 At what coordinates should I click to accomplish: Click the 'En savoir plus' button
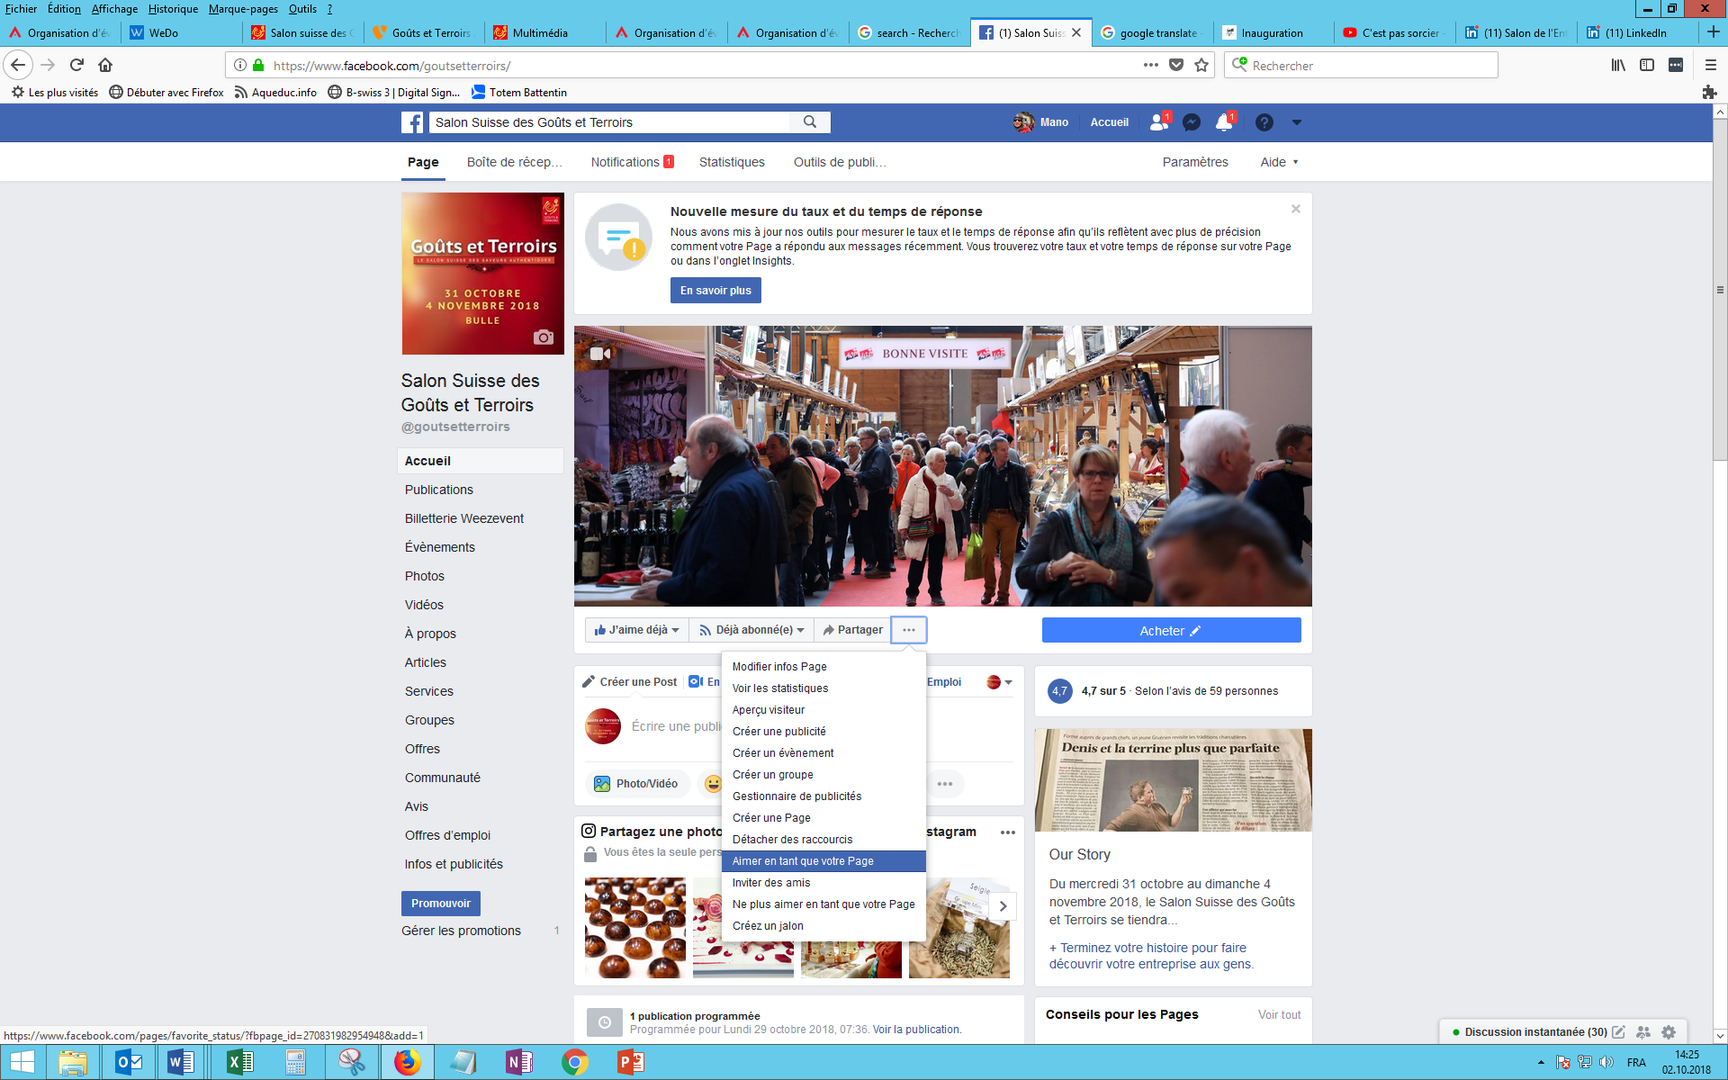point(715,290)
